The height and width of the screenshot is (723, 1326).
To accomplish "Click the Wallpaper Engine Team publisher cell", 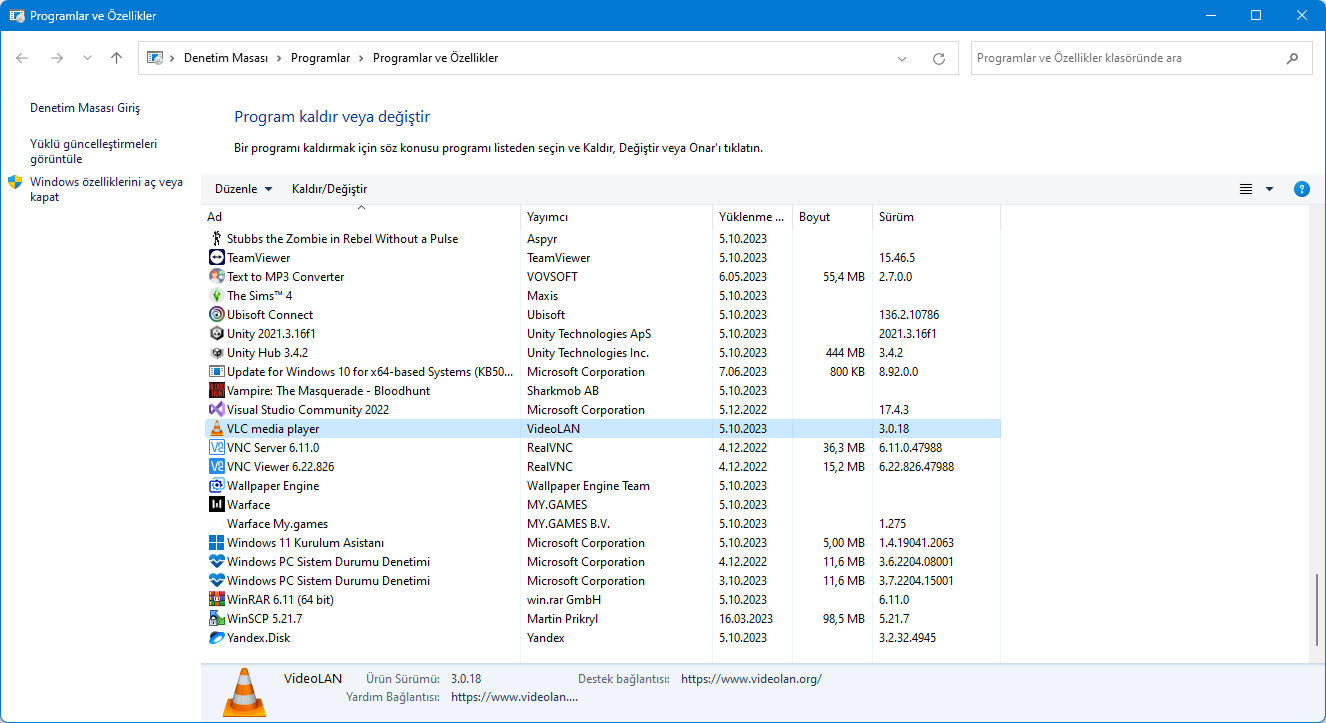I will [x=588, y=486].
